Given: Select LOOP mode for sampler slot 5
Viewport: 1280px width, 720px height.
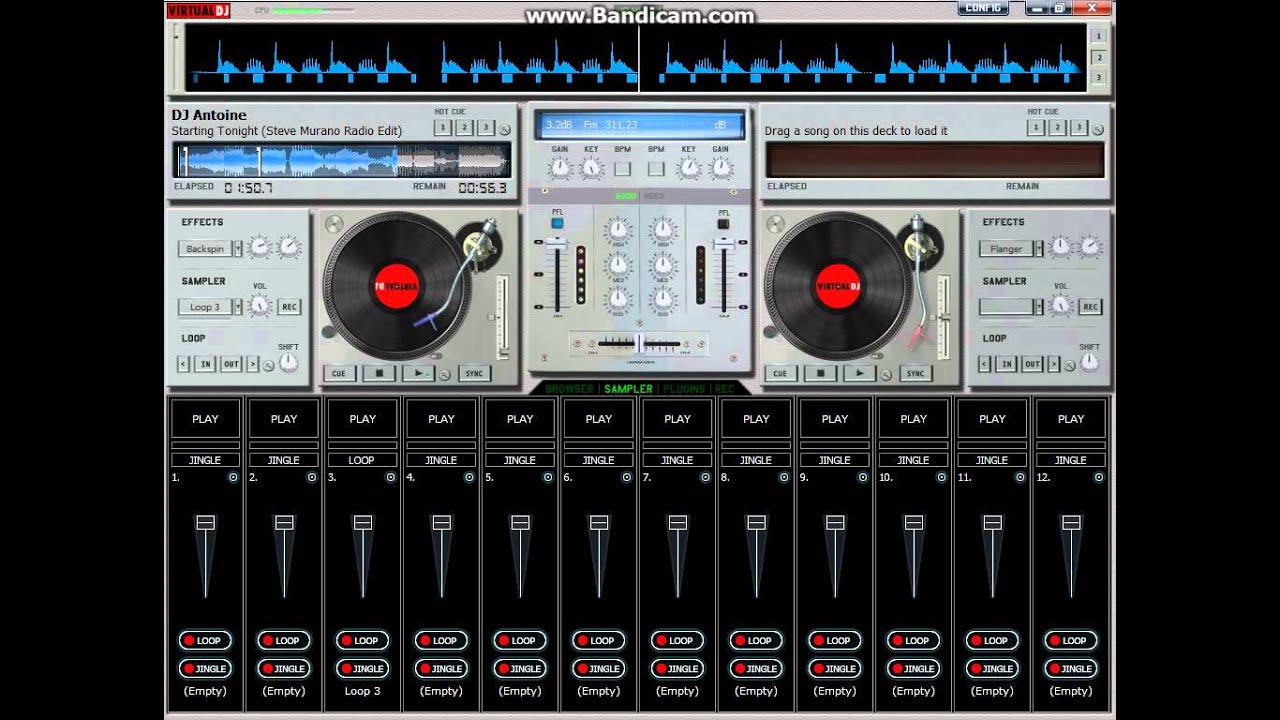Looking at the screenshot, I should pyautogui.click(x=520, y=641).
